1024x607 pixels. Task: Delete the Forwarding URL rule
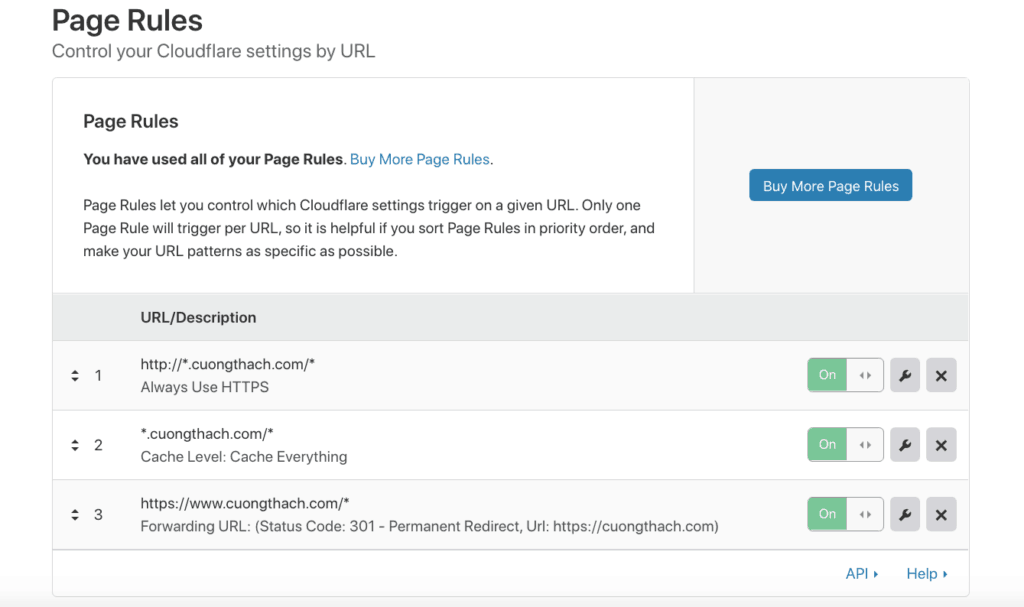[x=941, y=514]
